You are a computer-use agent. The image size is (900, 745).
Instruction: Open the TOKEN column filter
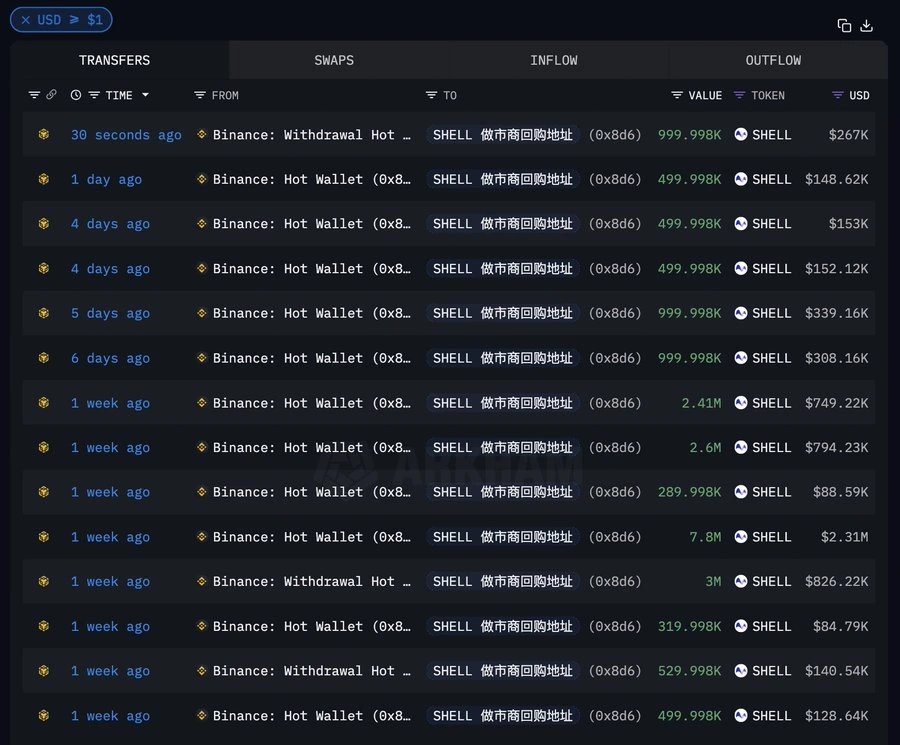coord(739,95)
